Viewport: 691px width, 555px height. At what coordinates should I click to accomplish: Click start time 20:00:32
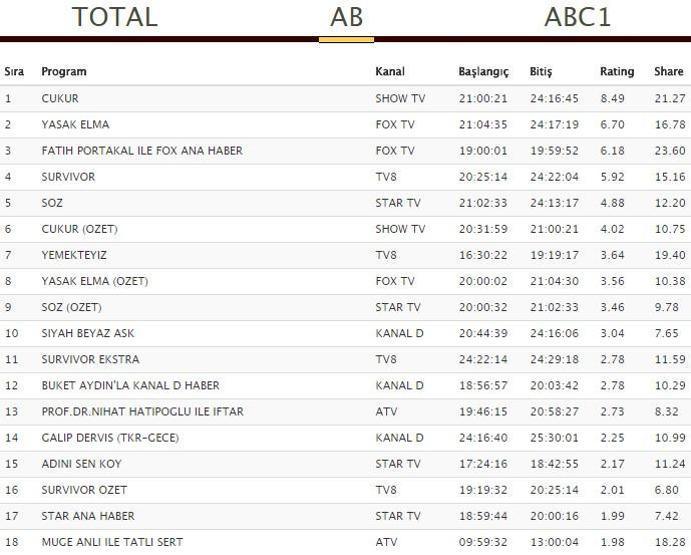click(x=483, y=307)
